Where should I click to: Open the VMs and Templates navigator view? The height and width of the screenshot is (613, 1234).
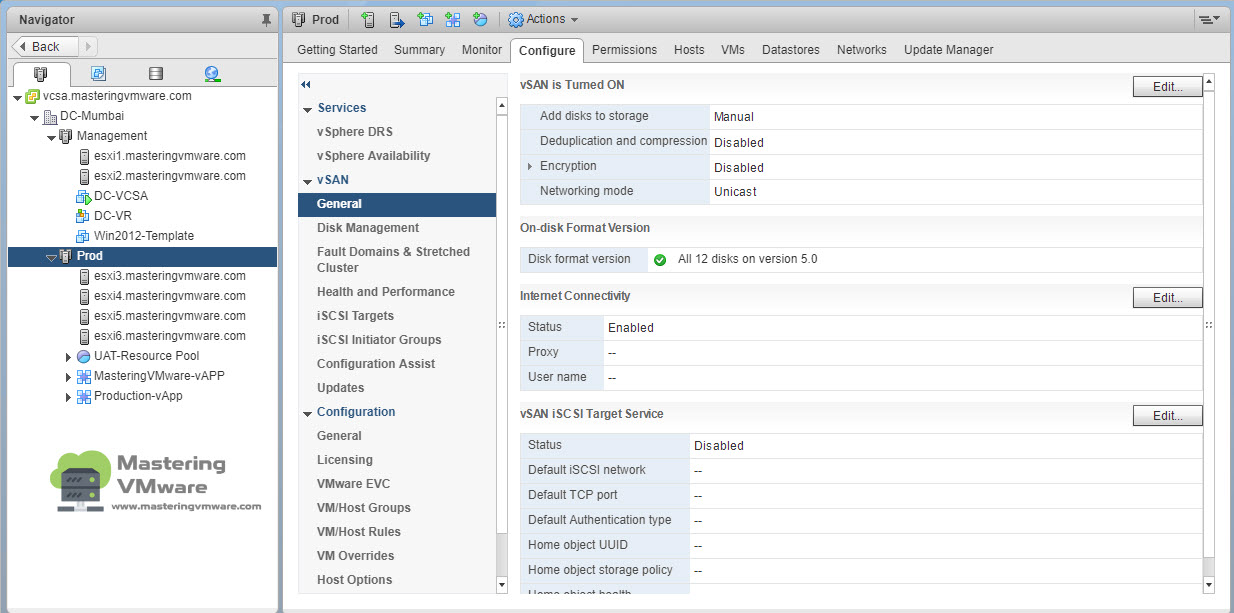tap(98, 74)
